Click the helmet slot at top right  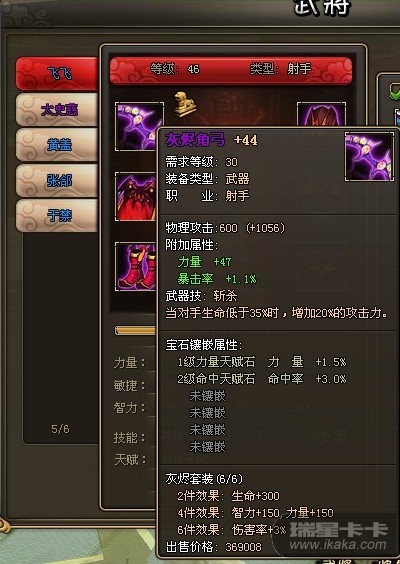[x=321, y=114]
